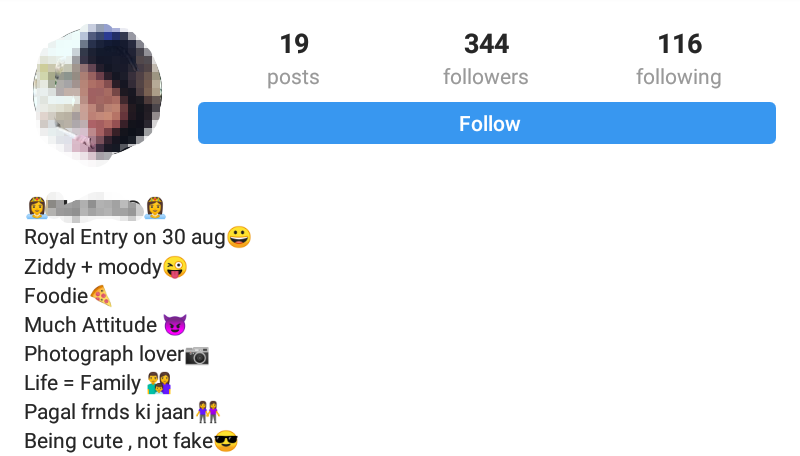Click the 'Royal Entry on 30 aug' bio line

tap(124, 238)
